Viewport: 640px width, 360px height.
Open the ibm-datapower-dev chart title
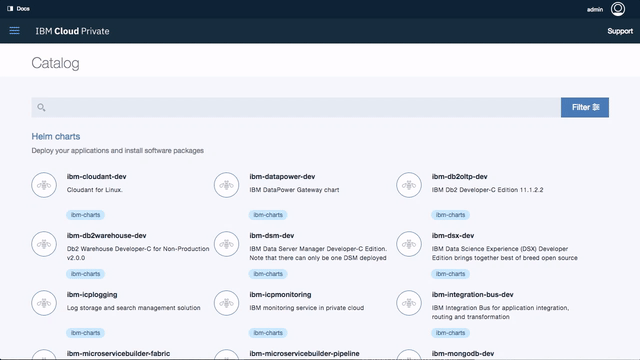(282, 177)
